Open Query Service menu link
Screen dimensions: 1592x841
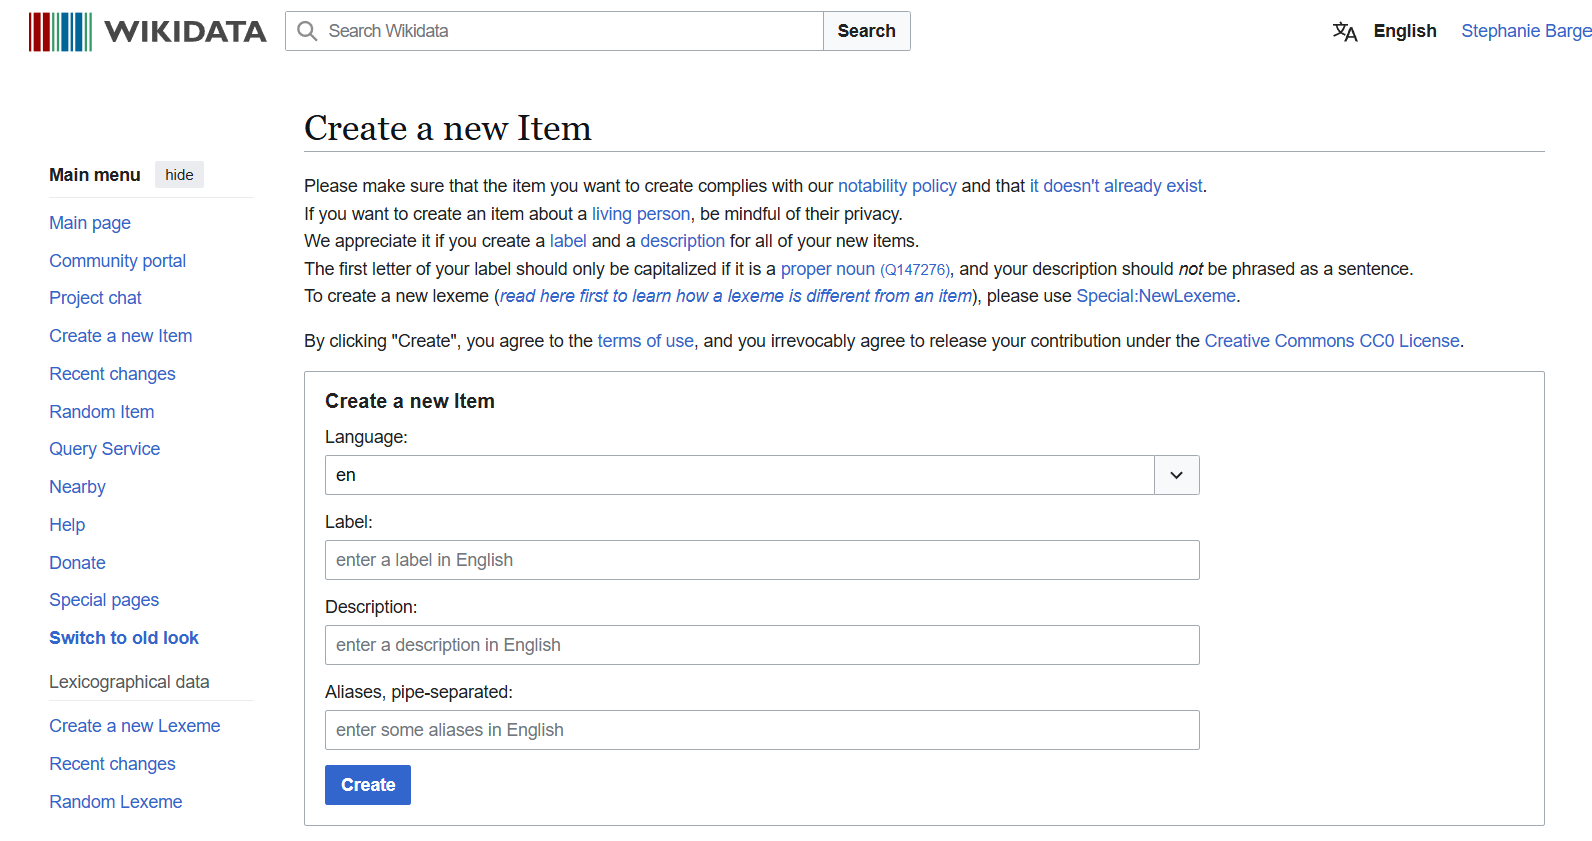point(105,449)
